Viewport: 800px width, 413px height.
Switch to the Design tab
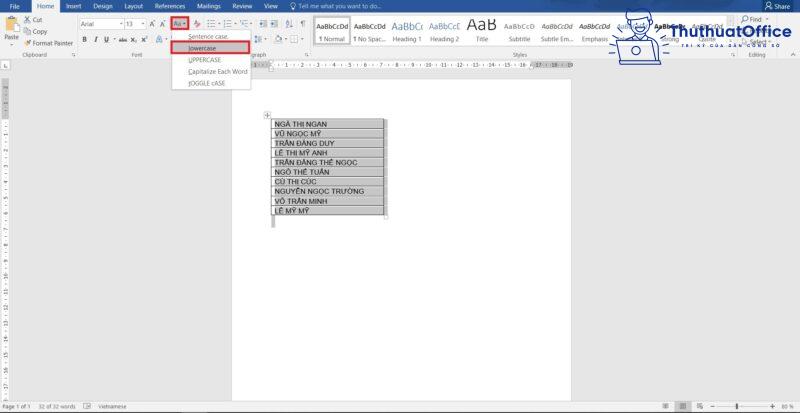click(103, 6)
